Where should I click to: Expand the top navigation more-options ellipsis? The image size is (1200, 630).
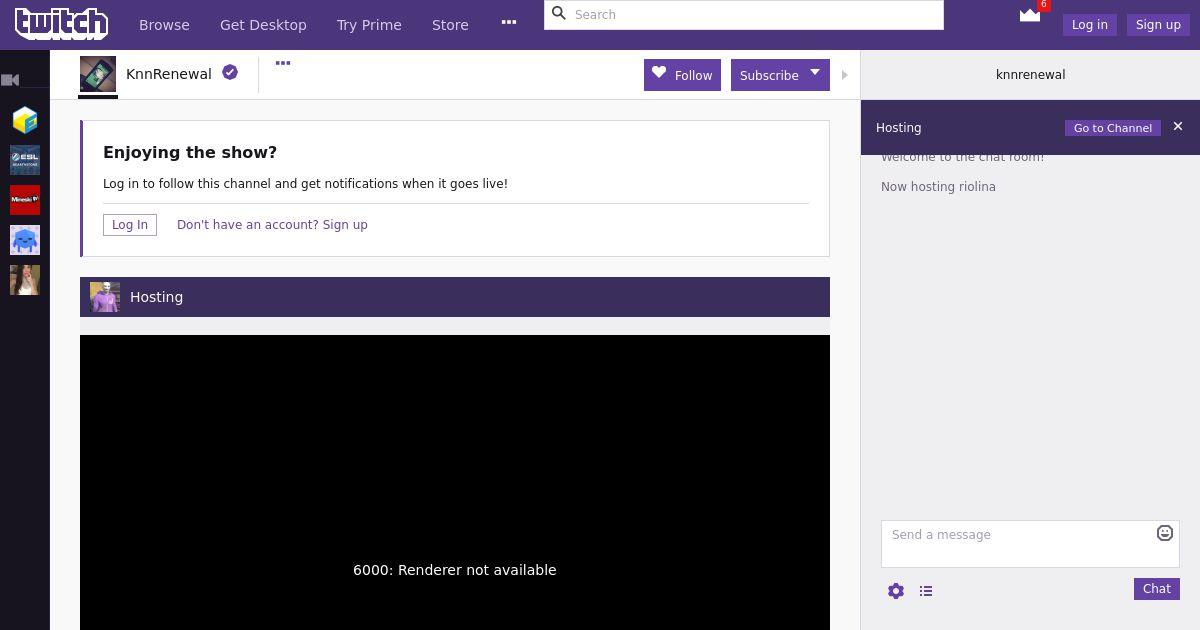[509, 22]
